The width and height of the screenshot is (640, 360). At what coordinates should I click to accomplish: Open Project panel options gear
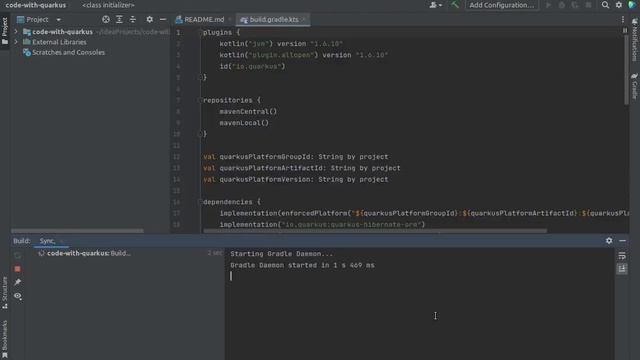tap(149, 20)
